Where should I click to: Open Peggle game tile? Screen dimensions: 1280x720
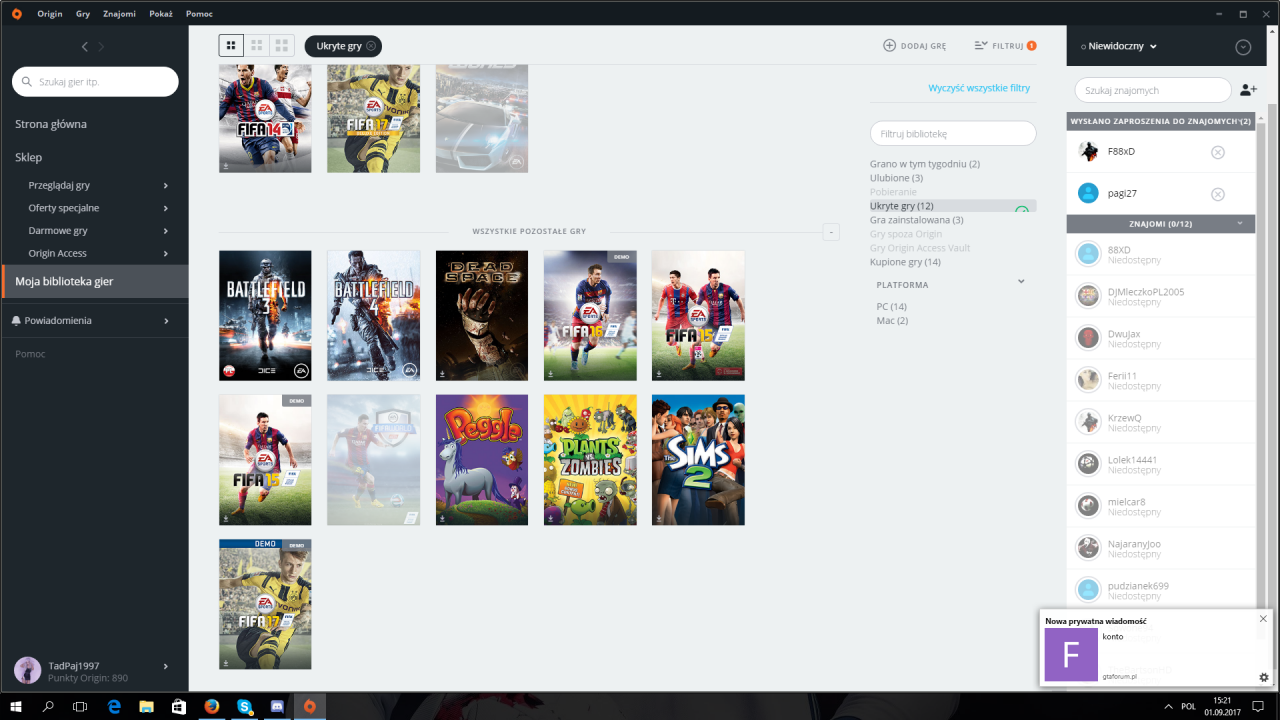click(x=482, y=459)
